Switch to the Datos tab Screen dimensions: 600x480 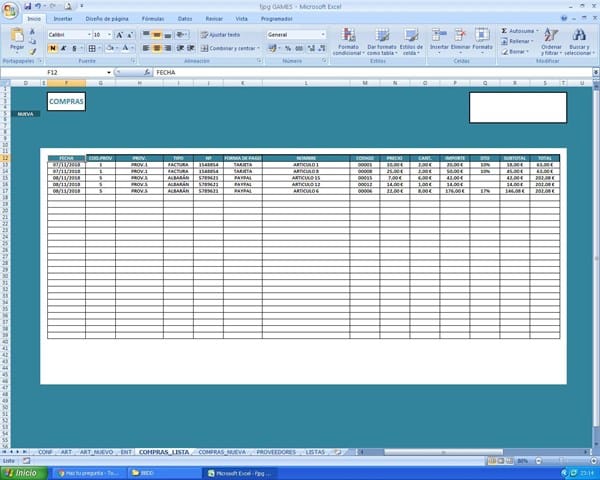click(x=185, y=18)
